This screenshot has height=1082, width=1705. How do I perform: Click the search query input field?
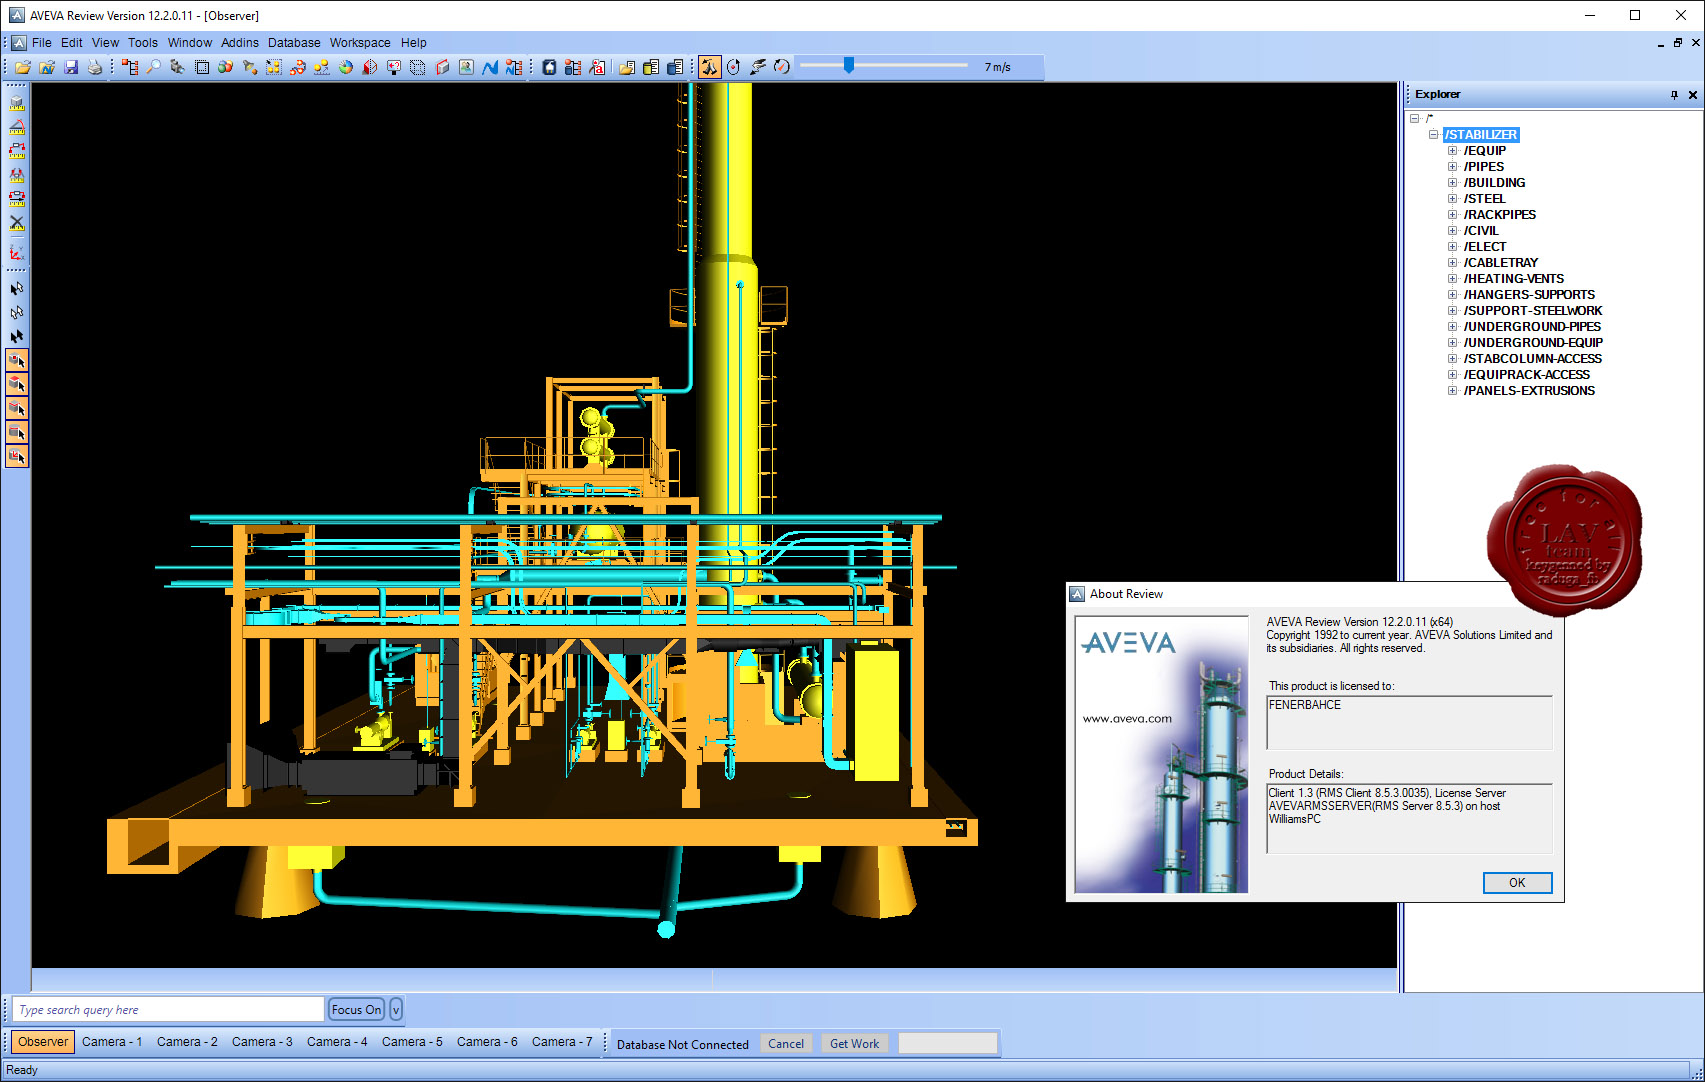click(168, 1010)
